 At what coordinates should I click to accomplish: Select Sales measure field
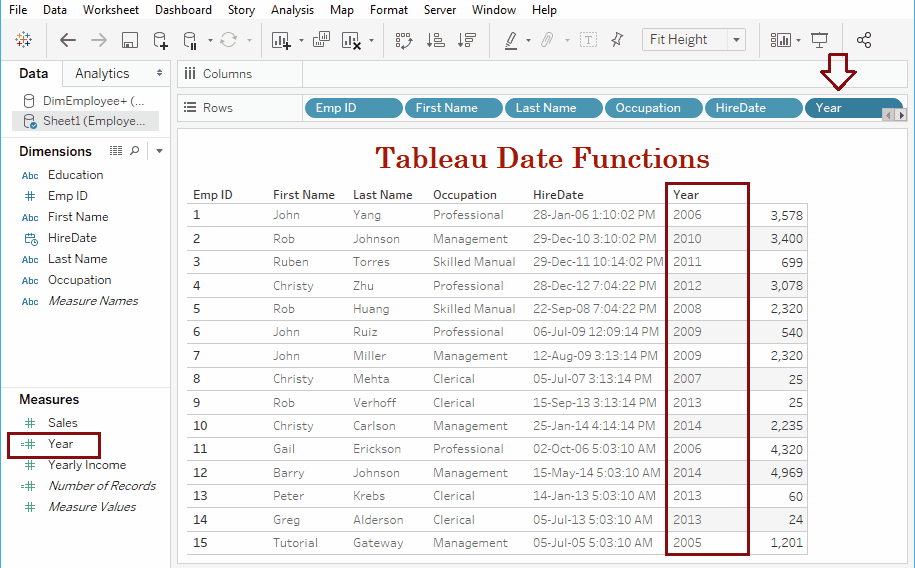62,423
